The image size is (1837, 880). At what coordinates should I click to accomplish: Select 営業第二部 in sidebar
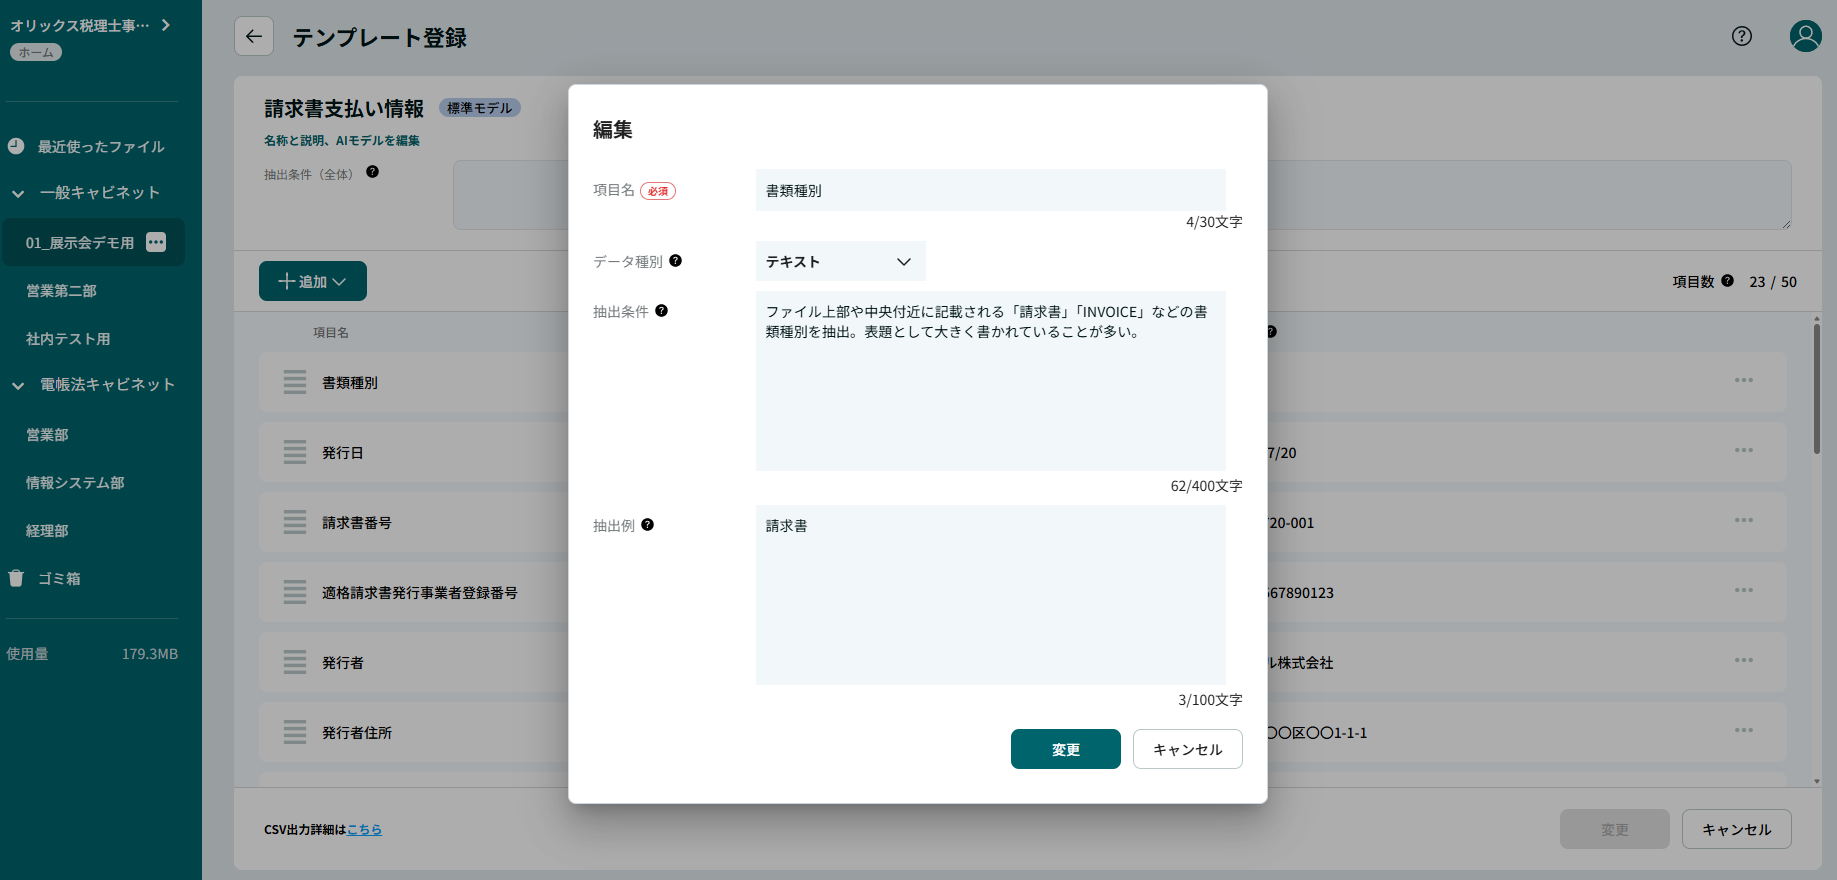pyautogui.click(x=61, y=290)
